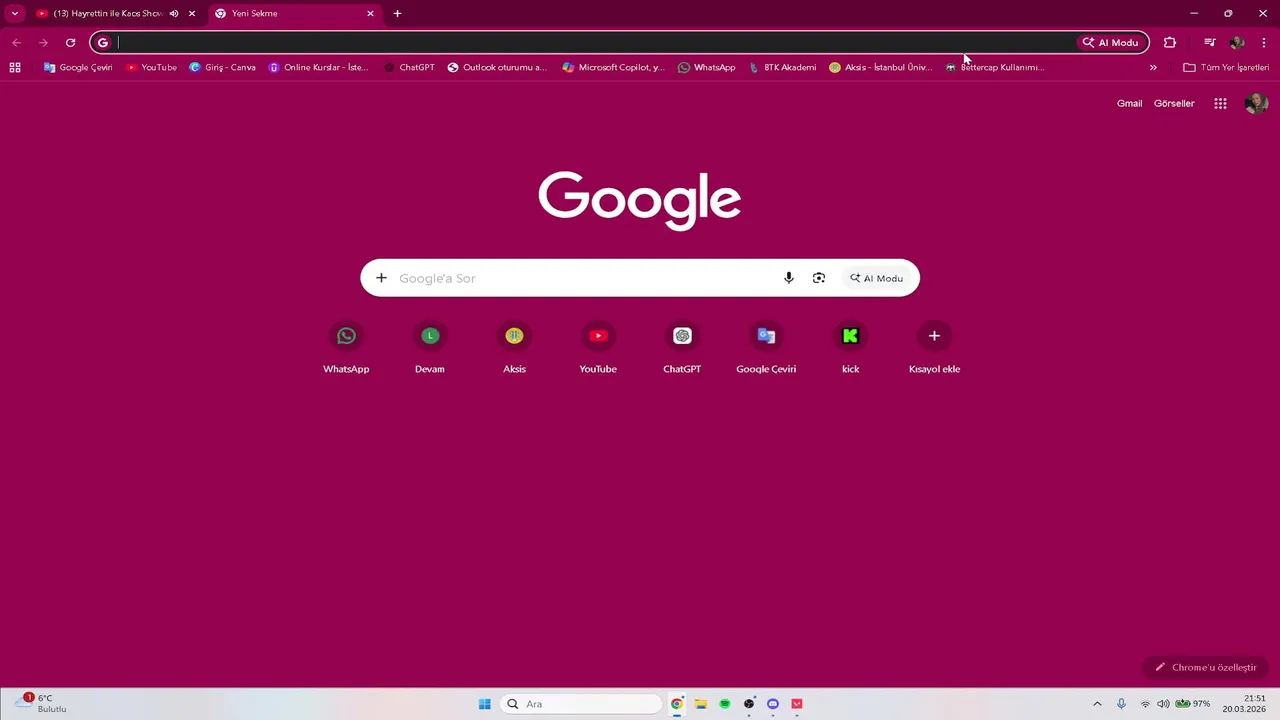Select the Yeni Sekme tab

pos(296,13)
